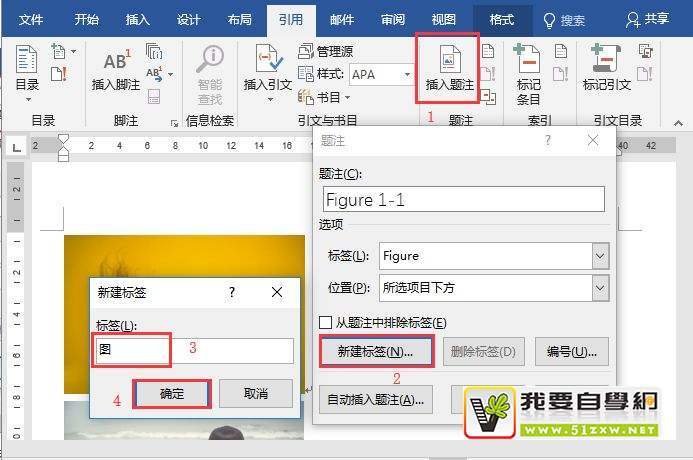Toggle the 从题注中排除标签 checkbox

point(325,322)
